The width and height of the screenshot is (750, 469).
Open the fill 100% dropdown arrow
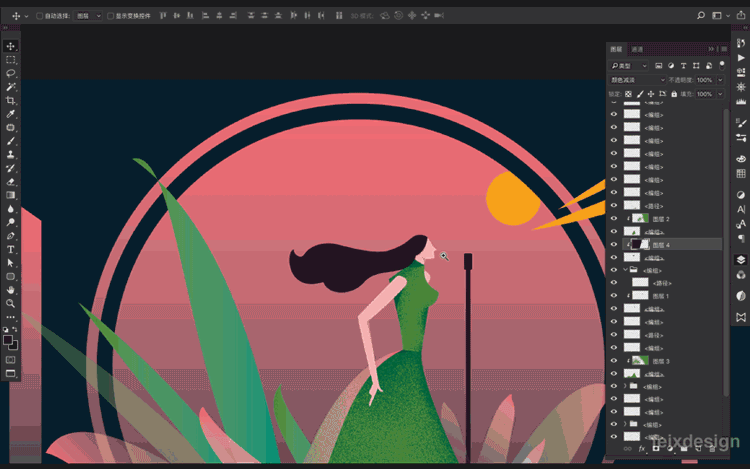click(x=720, y=94)
